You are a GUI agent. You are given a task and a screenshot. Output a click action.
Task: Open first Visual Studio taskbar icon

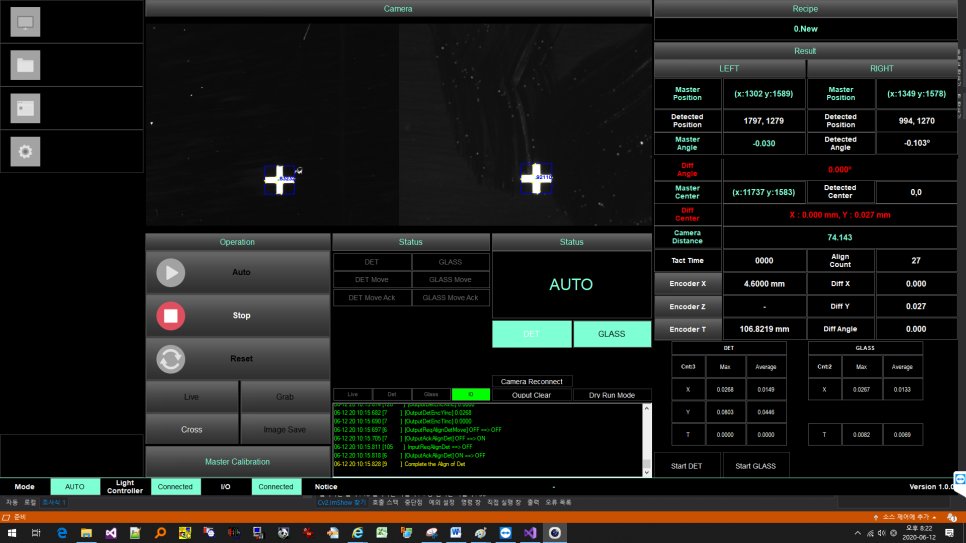tap(111, 533)
